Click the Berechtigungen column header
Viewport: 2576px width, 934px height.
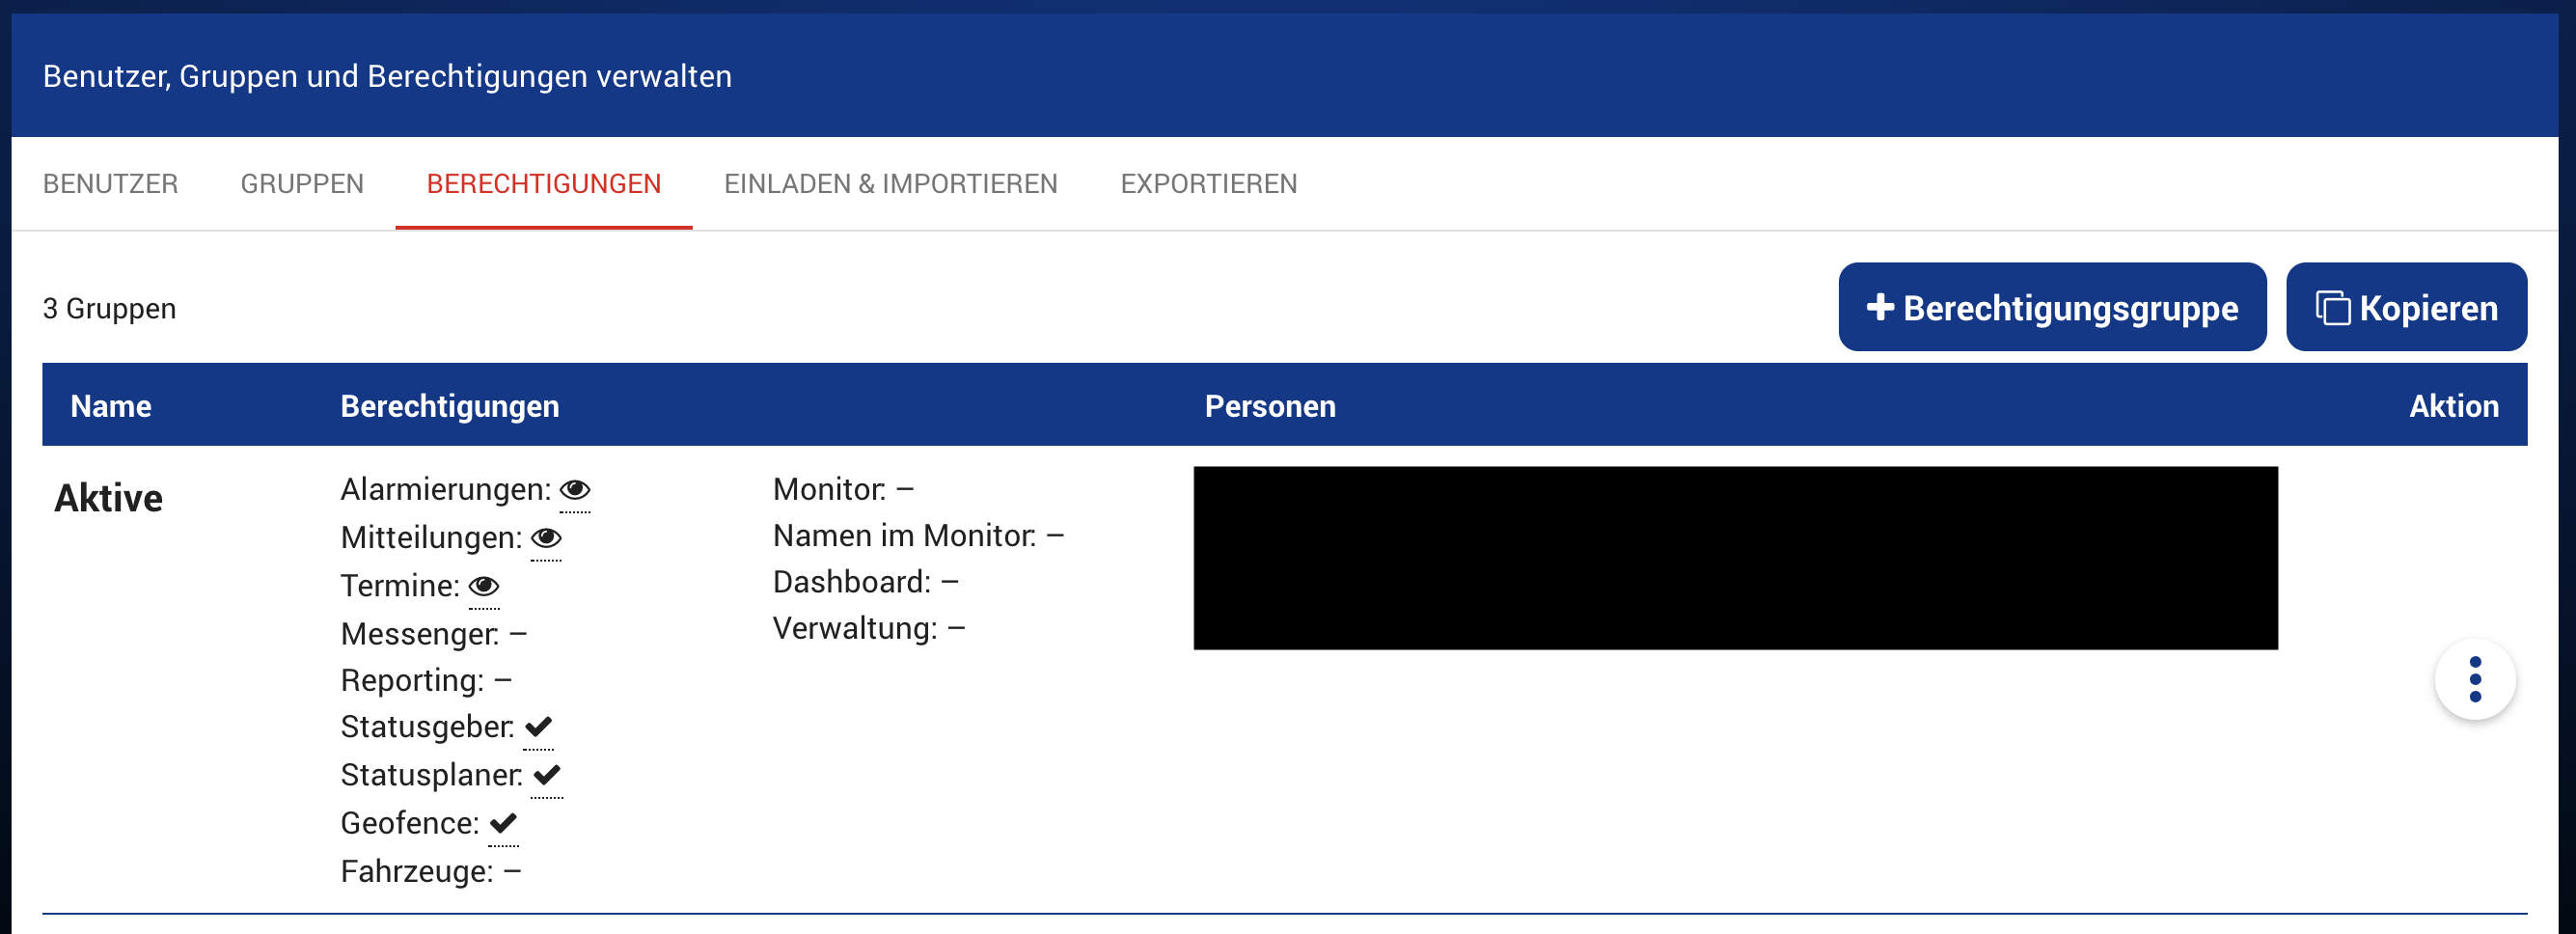coord(449,406)
